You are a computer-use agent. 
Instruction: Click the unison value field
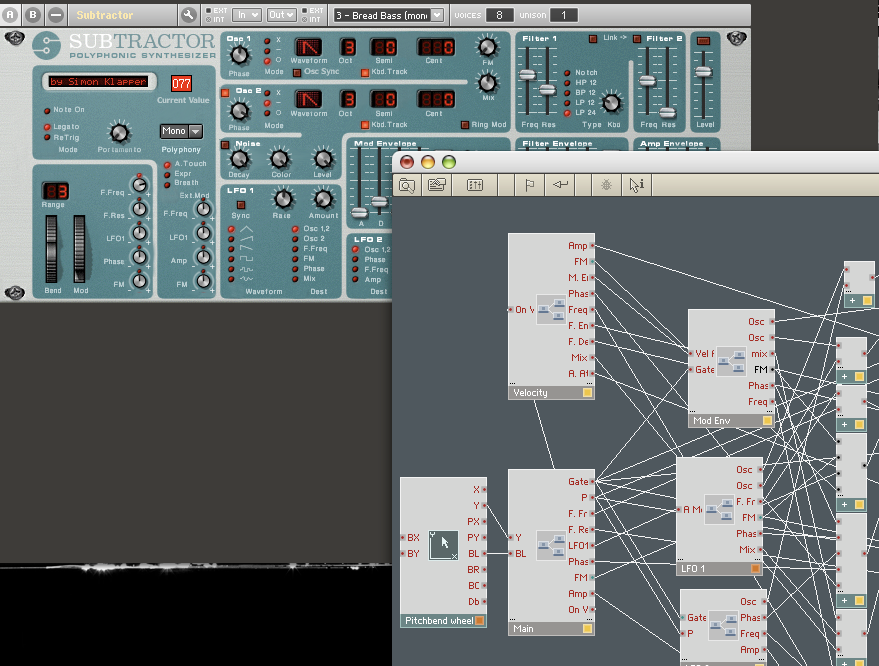click(x=563, y=15)
